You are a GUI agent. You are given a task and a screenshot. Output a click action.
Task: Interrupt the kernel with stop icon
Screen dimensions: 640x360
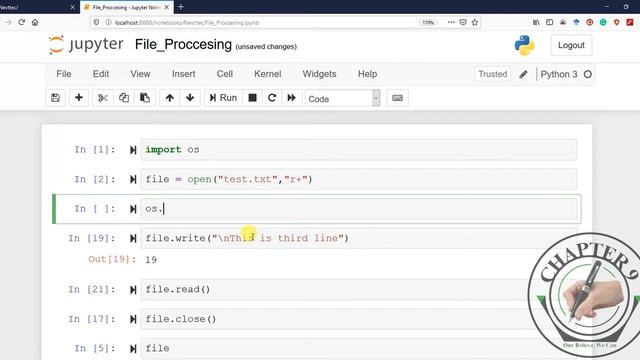[252, 98]
